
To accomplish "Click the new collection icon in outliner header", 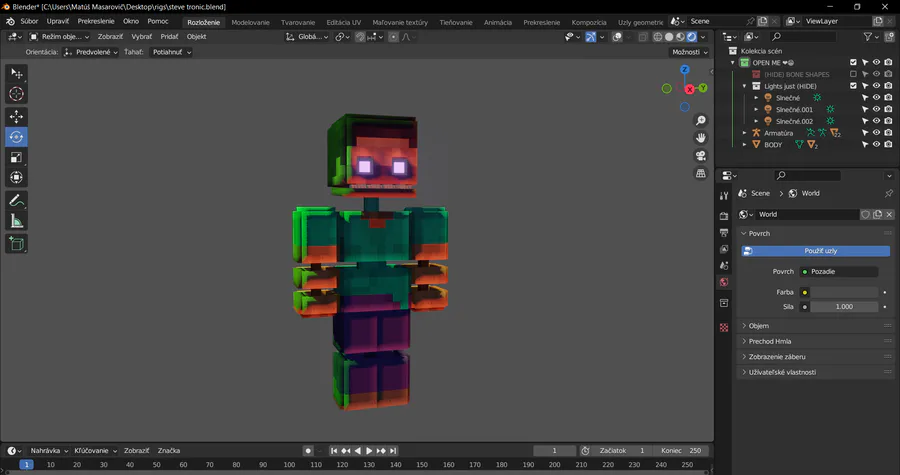I will tap(890, 37).
